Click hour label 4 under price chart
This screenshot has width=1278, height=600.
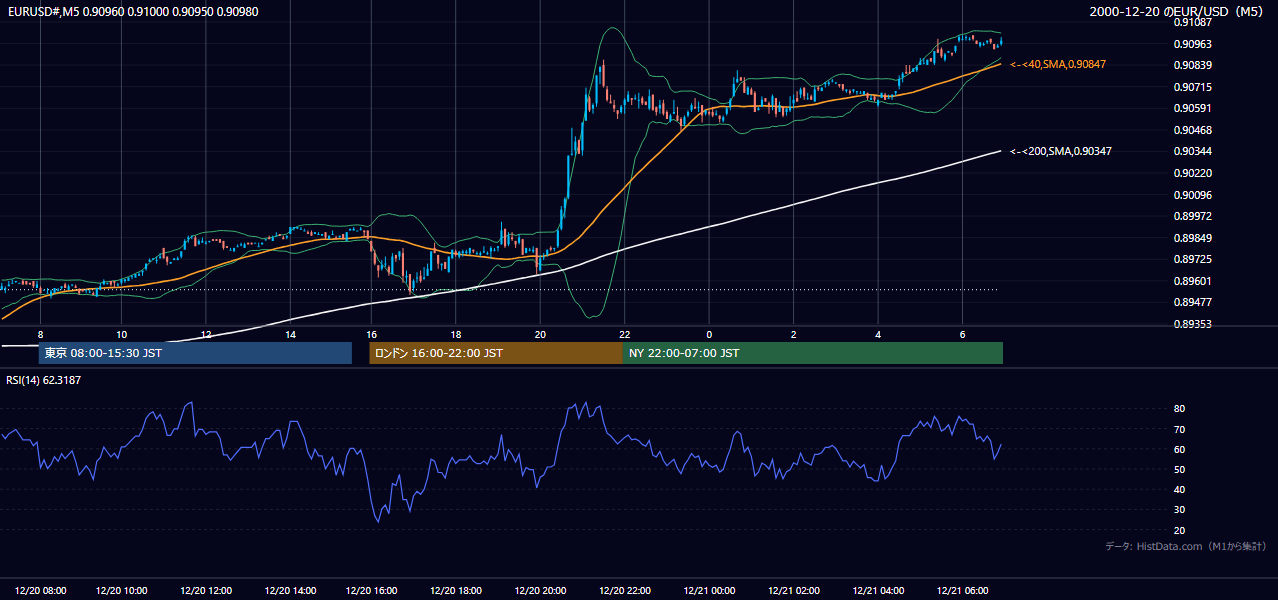pyautogui.click(x=877, y=334)
